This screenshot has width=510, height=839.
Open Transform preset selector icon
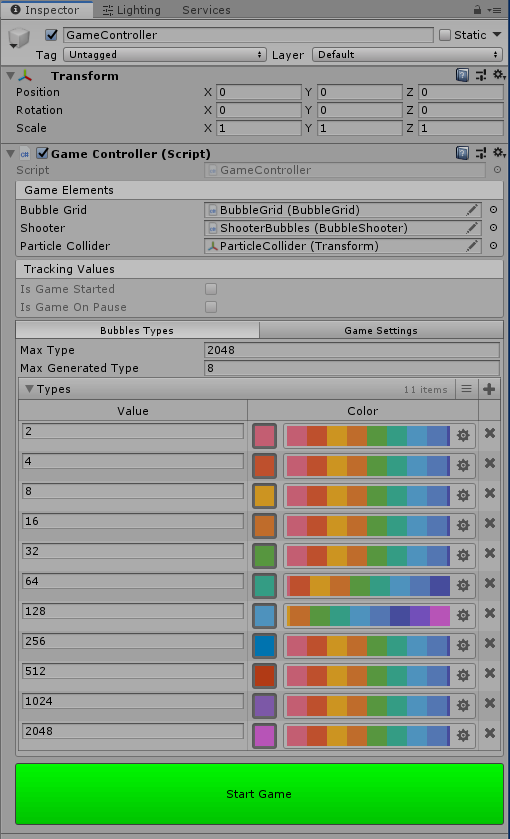tap(481, 75)
